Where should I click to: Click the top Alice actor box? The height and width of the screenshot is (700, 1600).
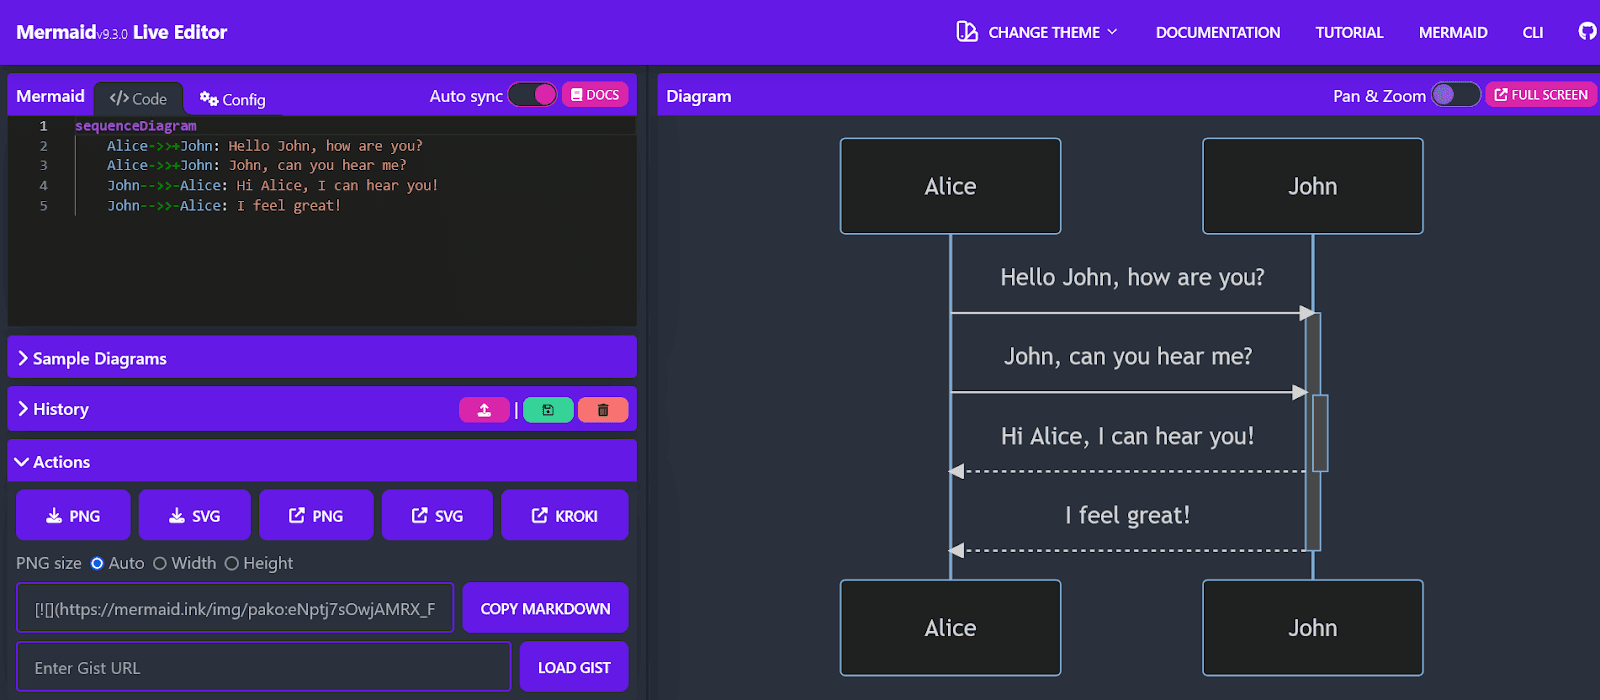pos(950,186)
